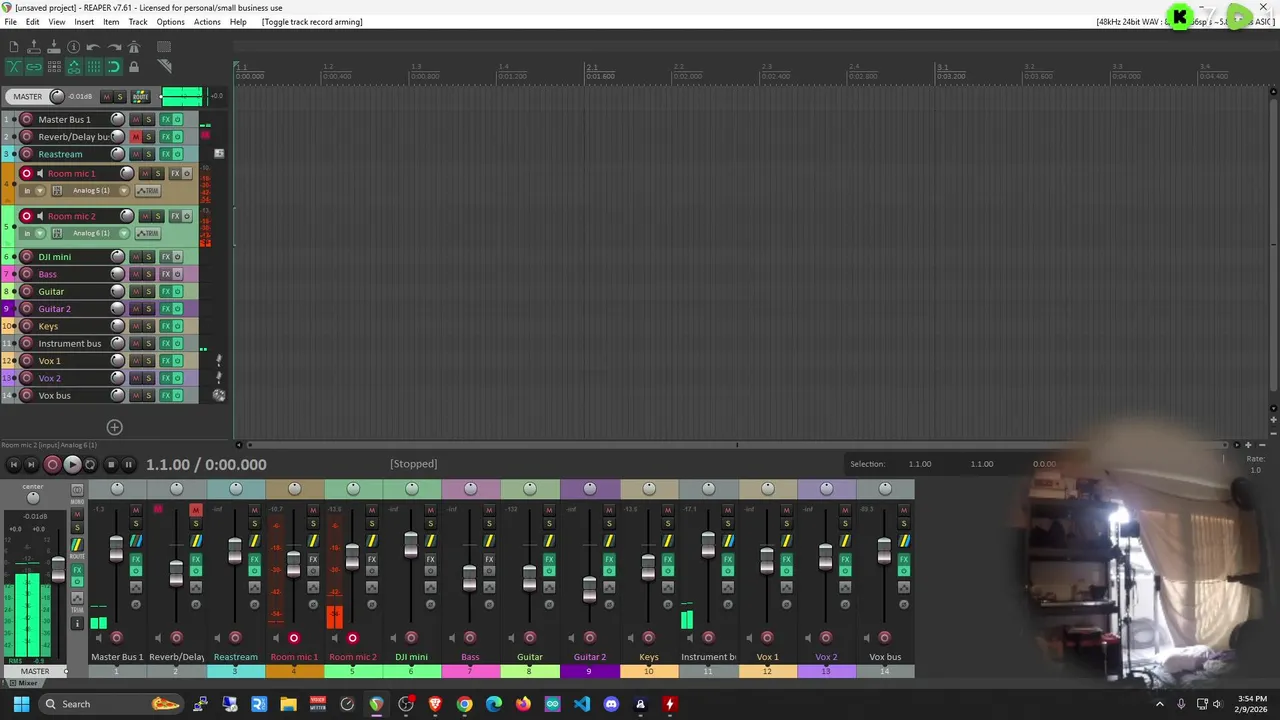The height and width of the screenshot is (720, 1280).
Task: Solo the Master Bus 1 track
Action: (149, 120)
